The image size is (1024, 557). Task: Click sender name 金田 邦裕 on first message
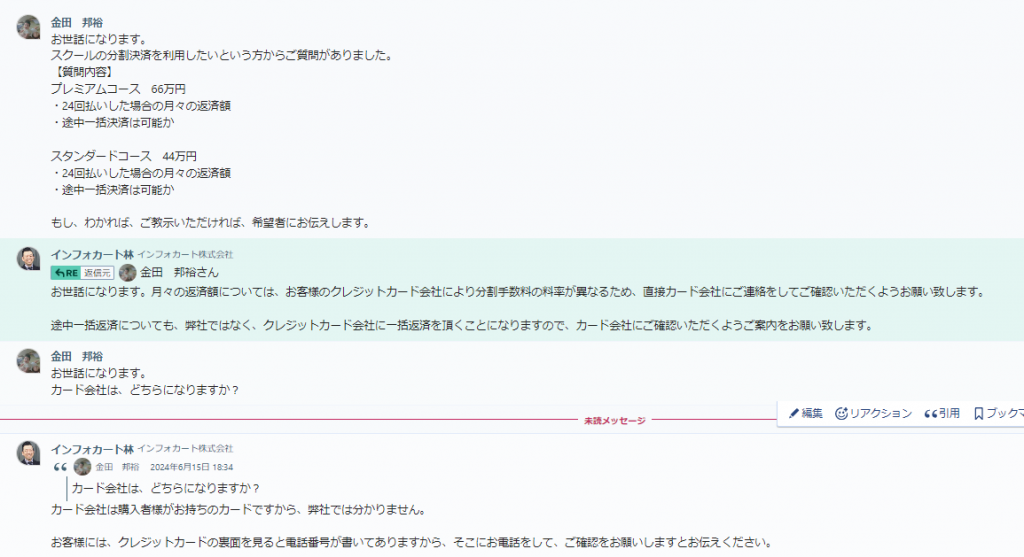pos(77,22)
